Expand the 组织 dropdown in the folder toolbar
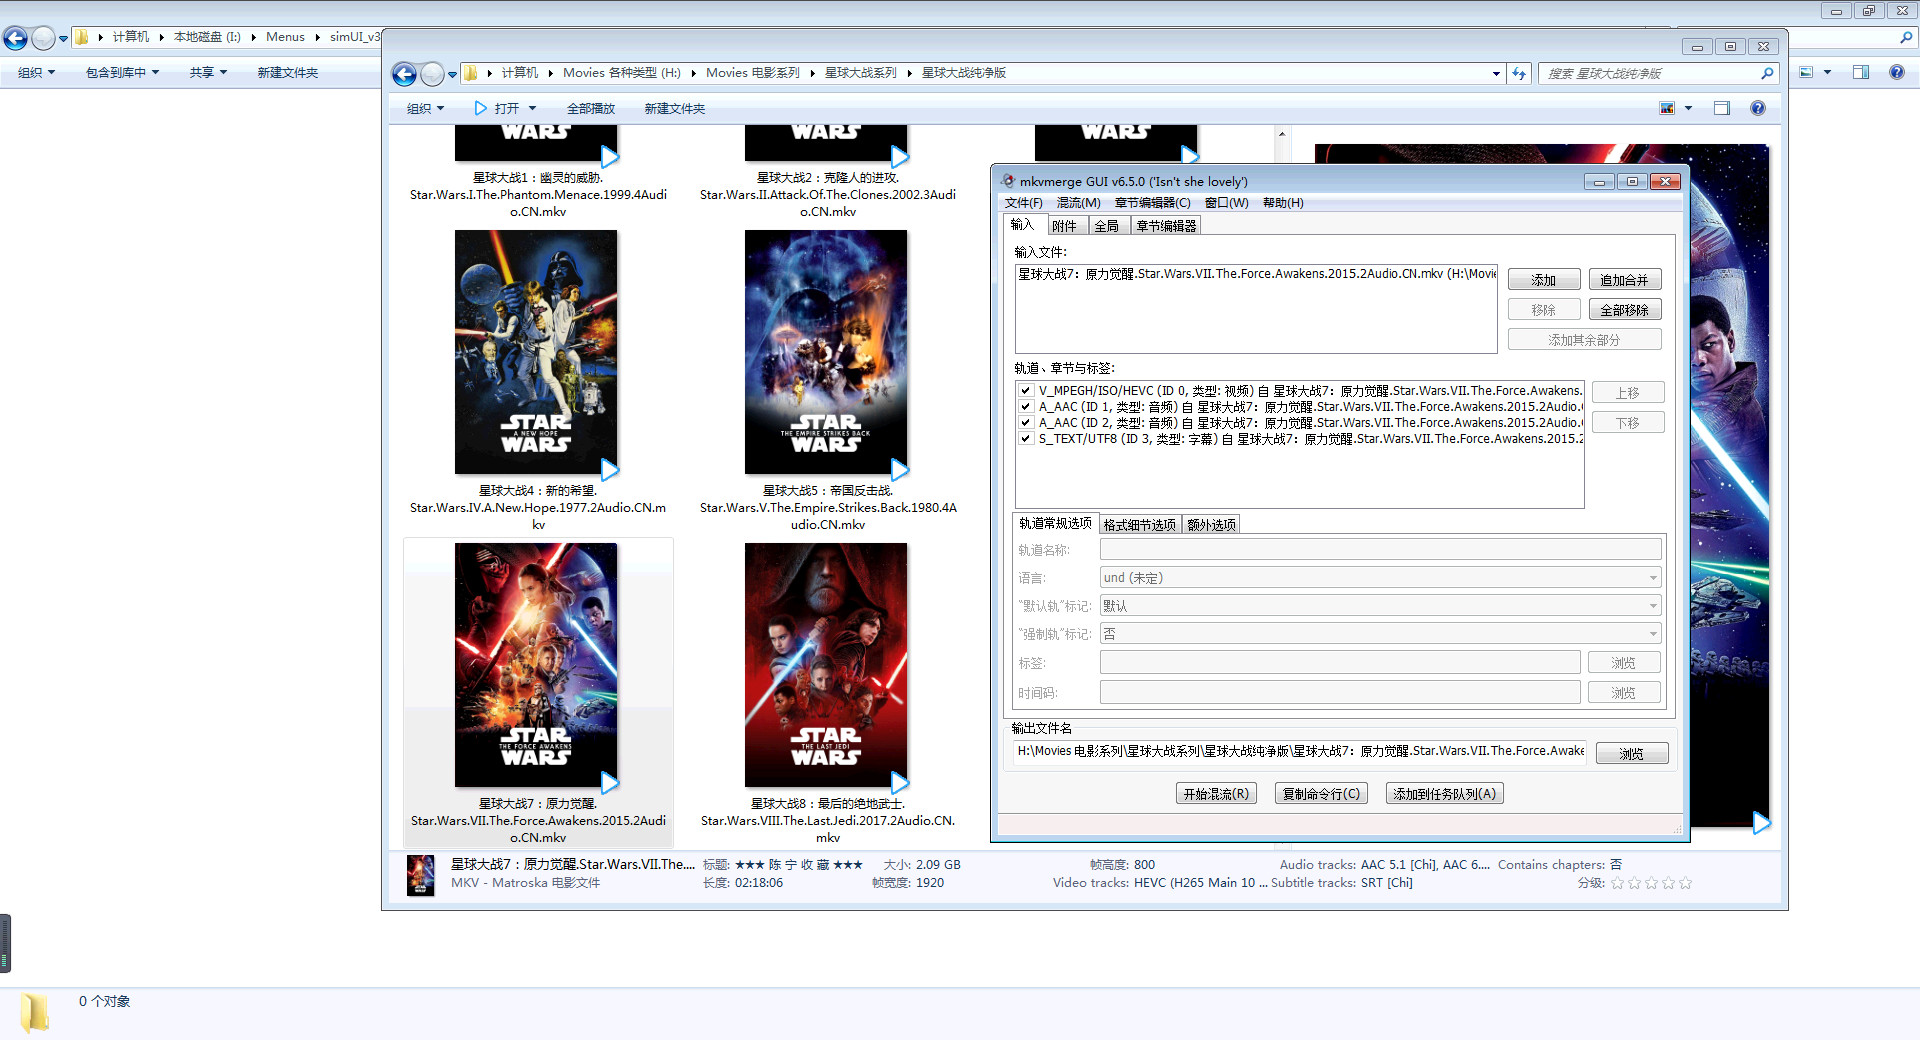Image resolution: width=1920 pixels, height=1040 pixels. (425, 108)
